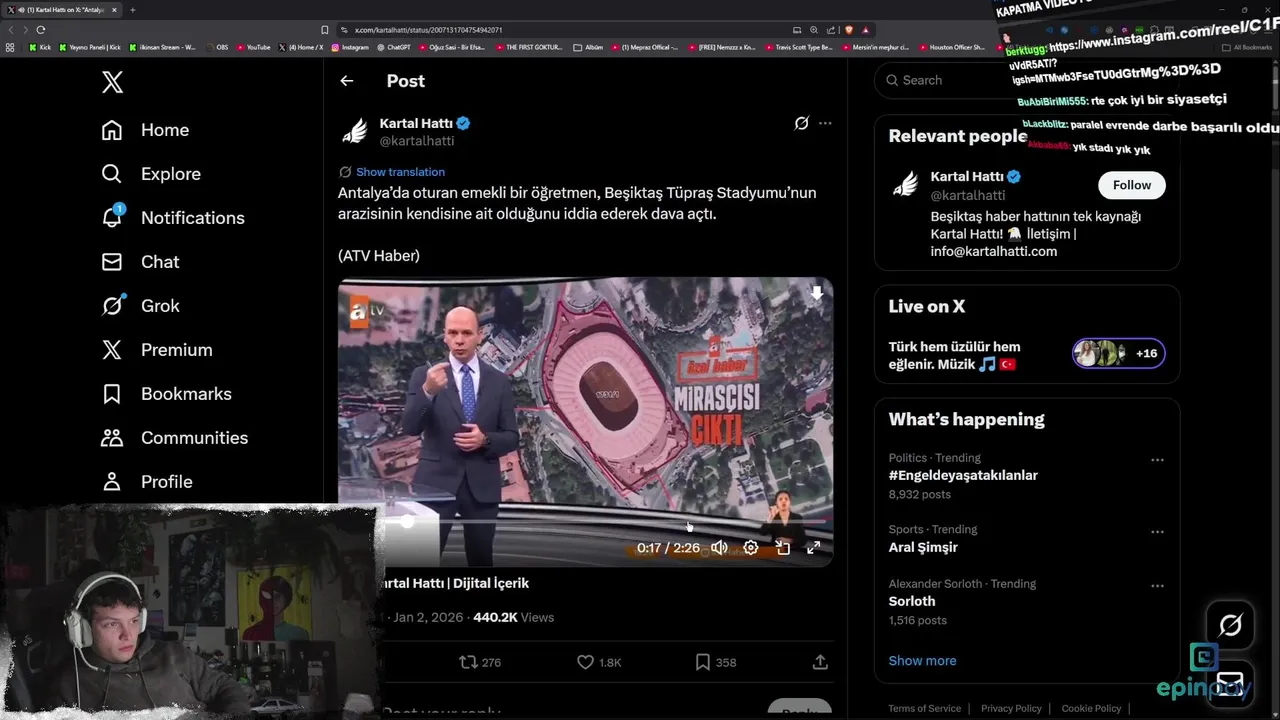Follow Kartal Hattı from Relevant people

1132,185
